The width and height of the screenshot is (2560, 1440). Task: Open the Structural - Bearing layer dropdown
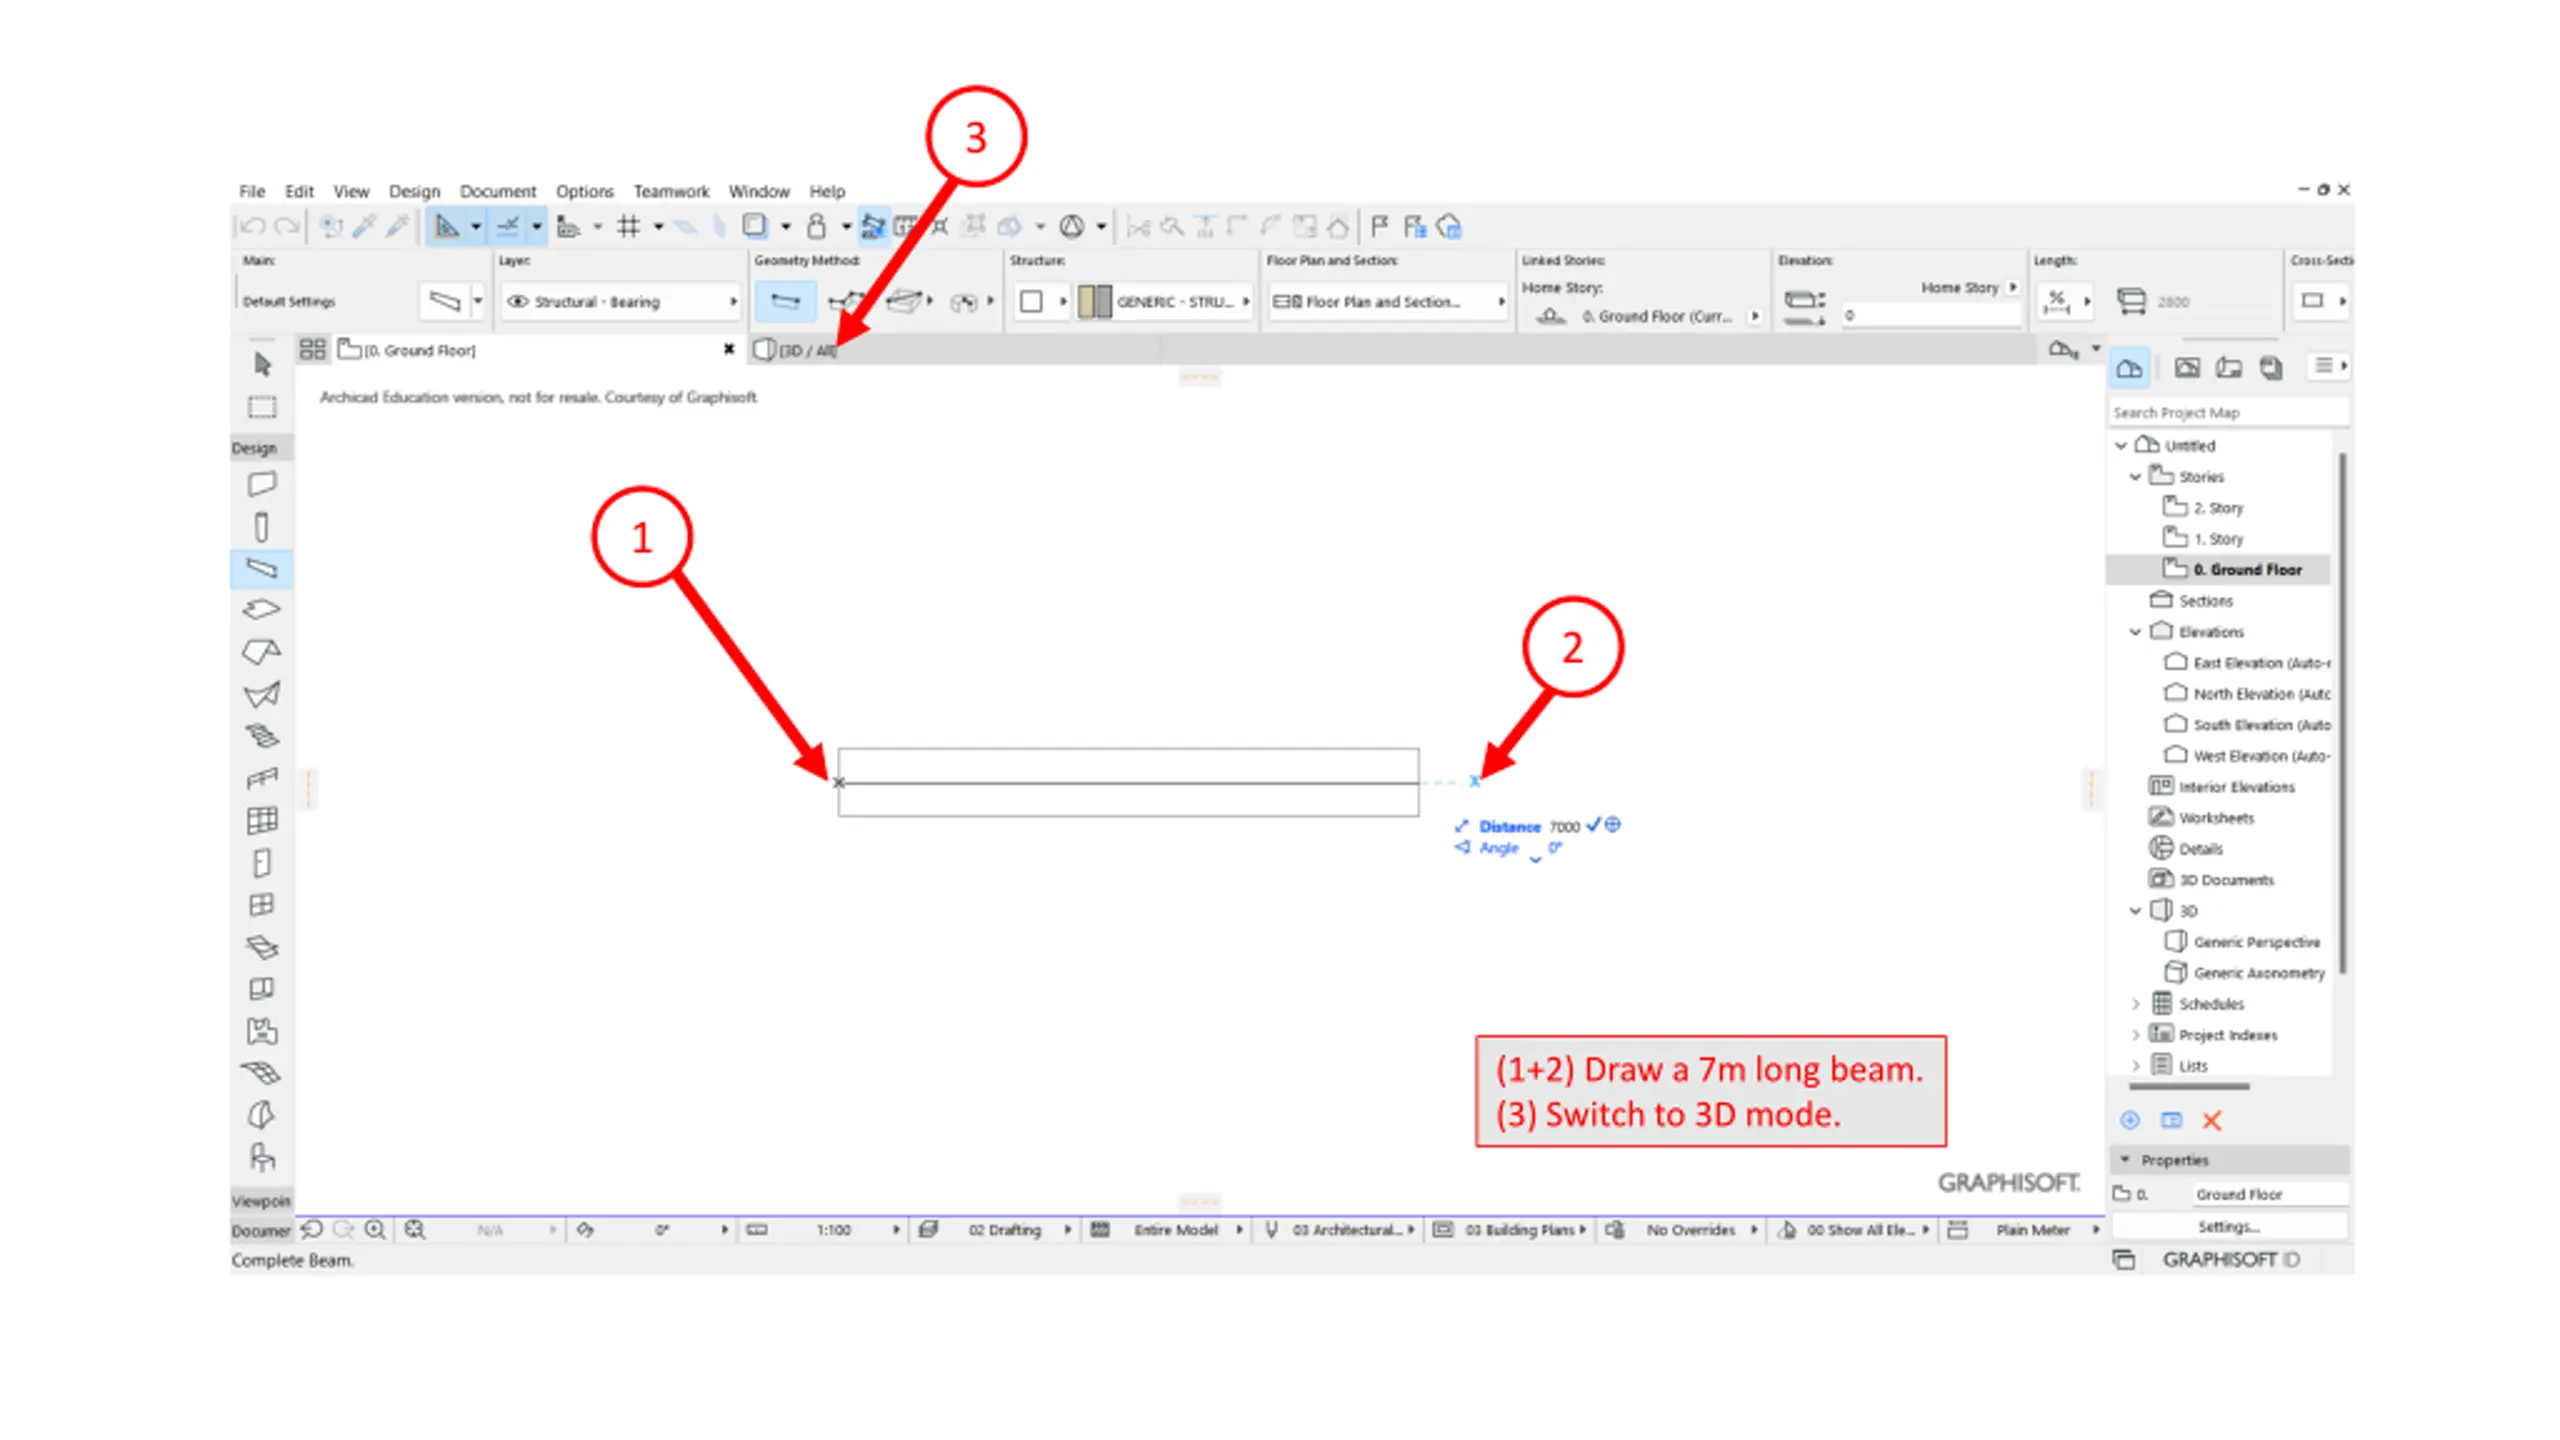621,301
